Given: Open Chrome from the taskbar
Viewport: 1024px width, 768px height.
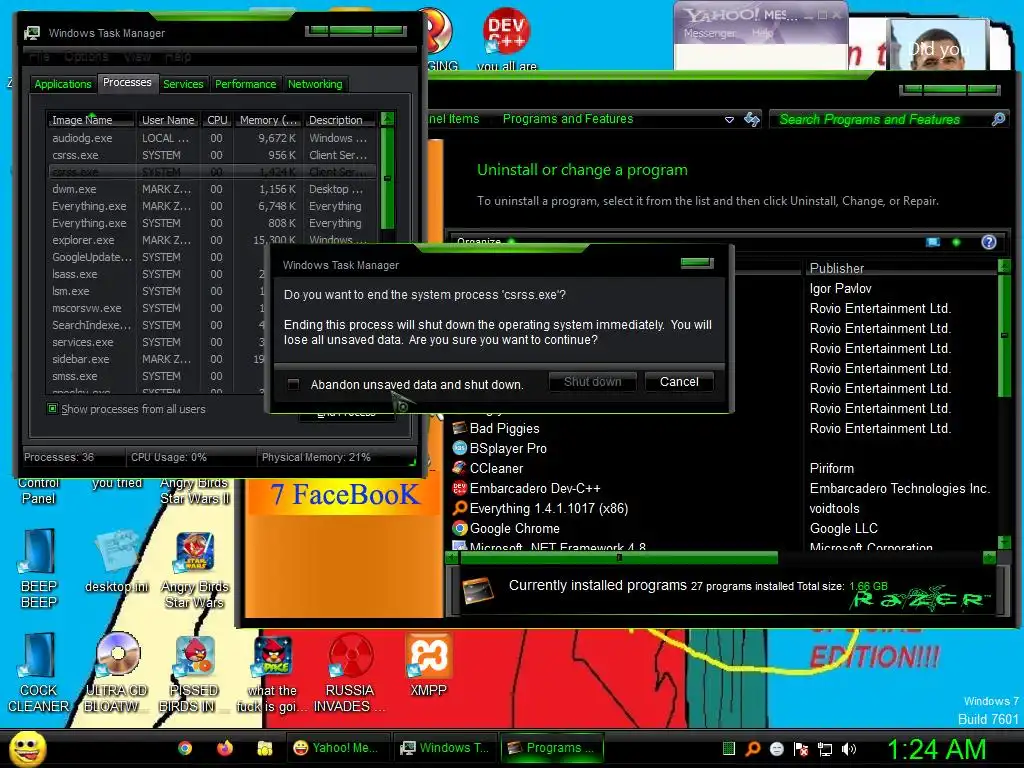Looking at the screenshot, I should pos(185,748).
